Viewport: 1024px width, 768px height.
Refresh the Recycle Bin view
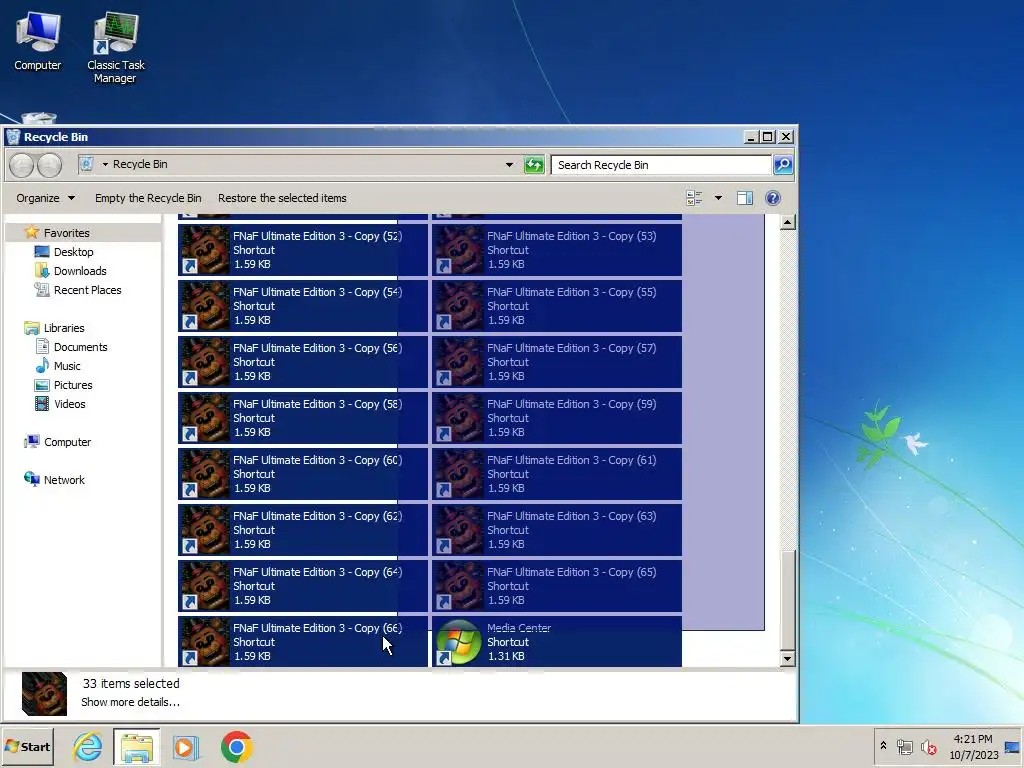tap(534, 165)
